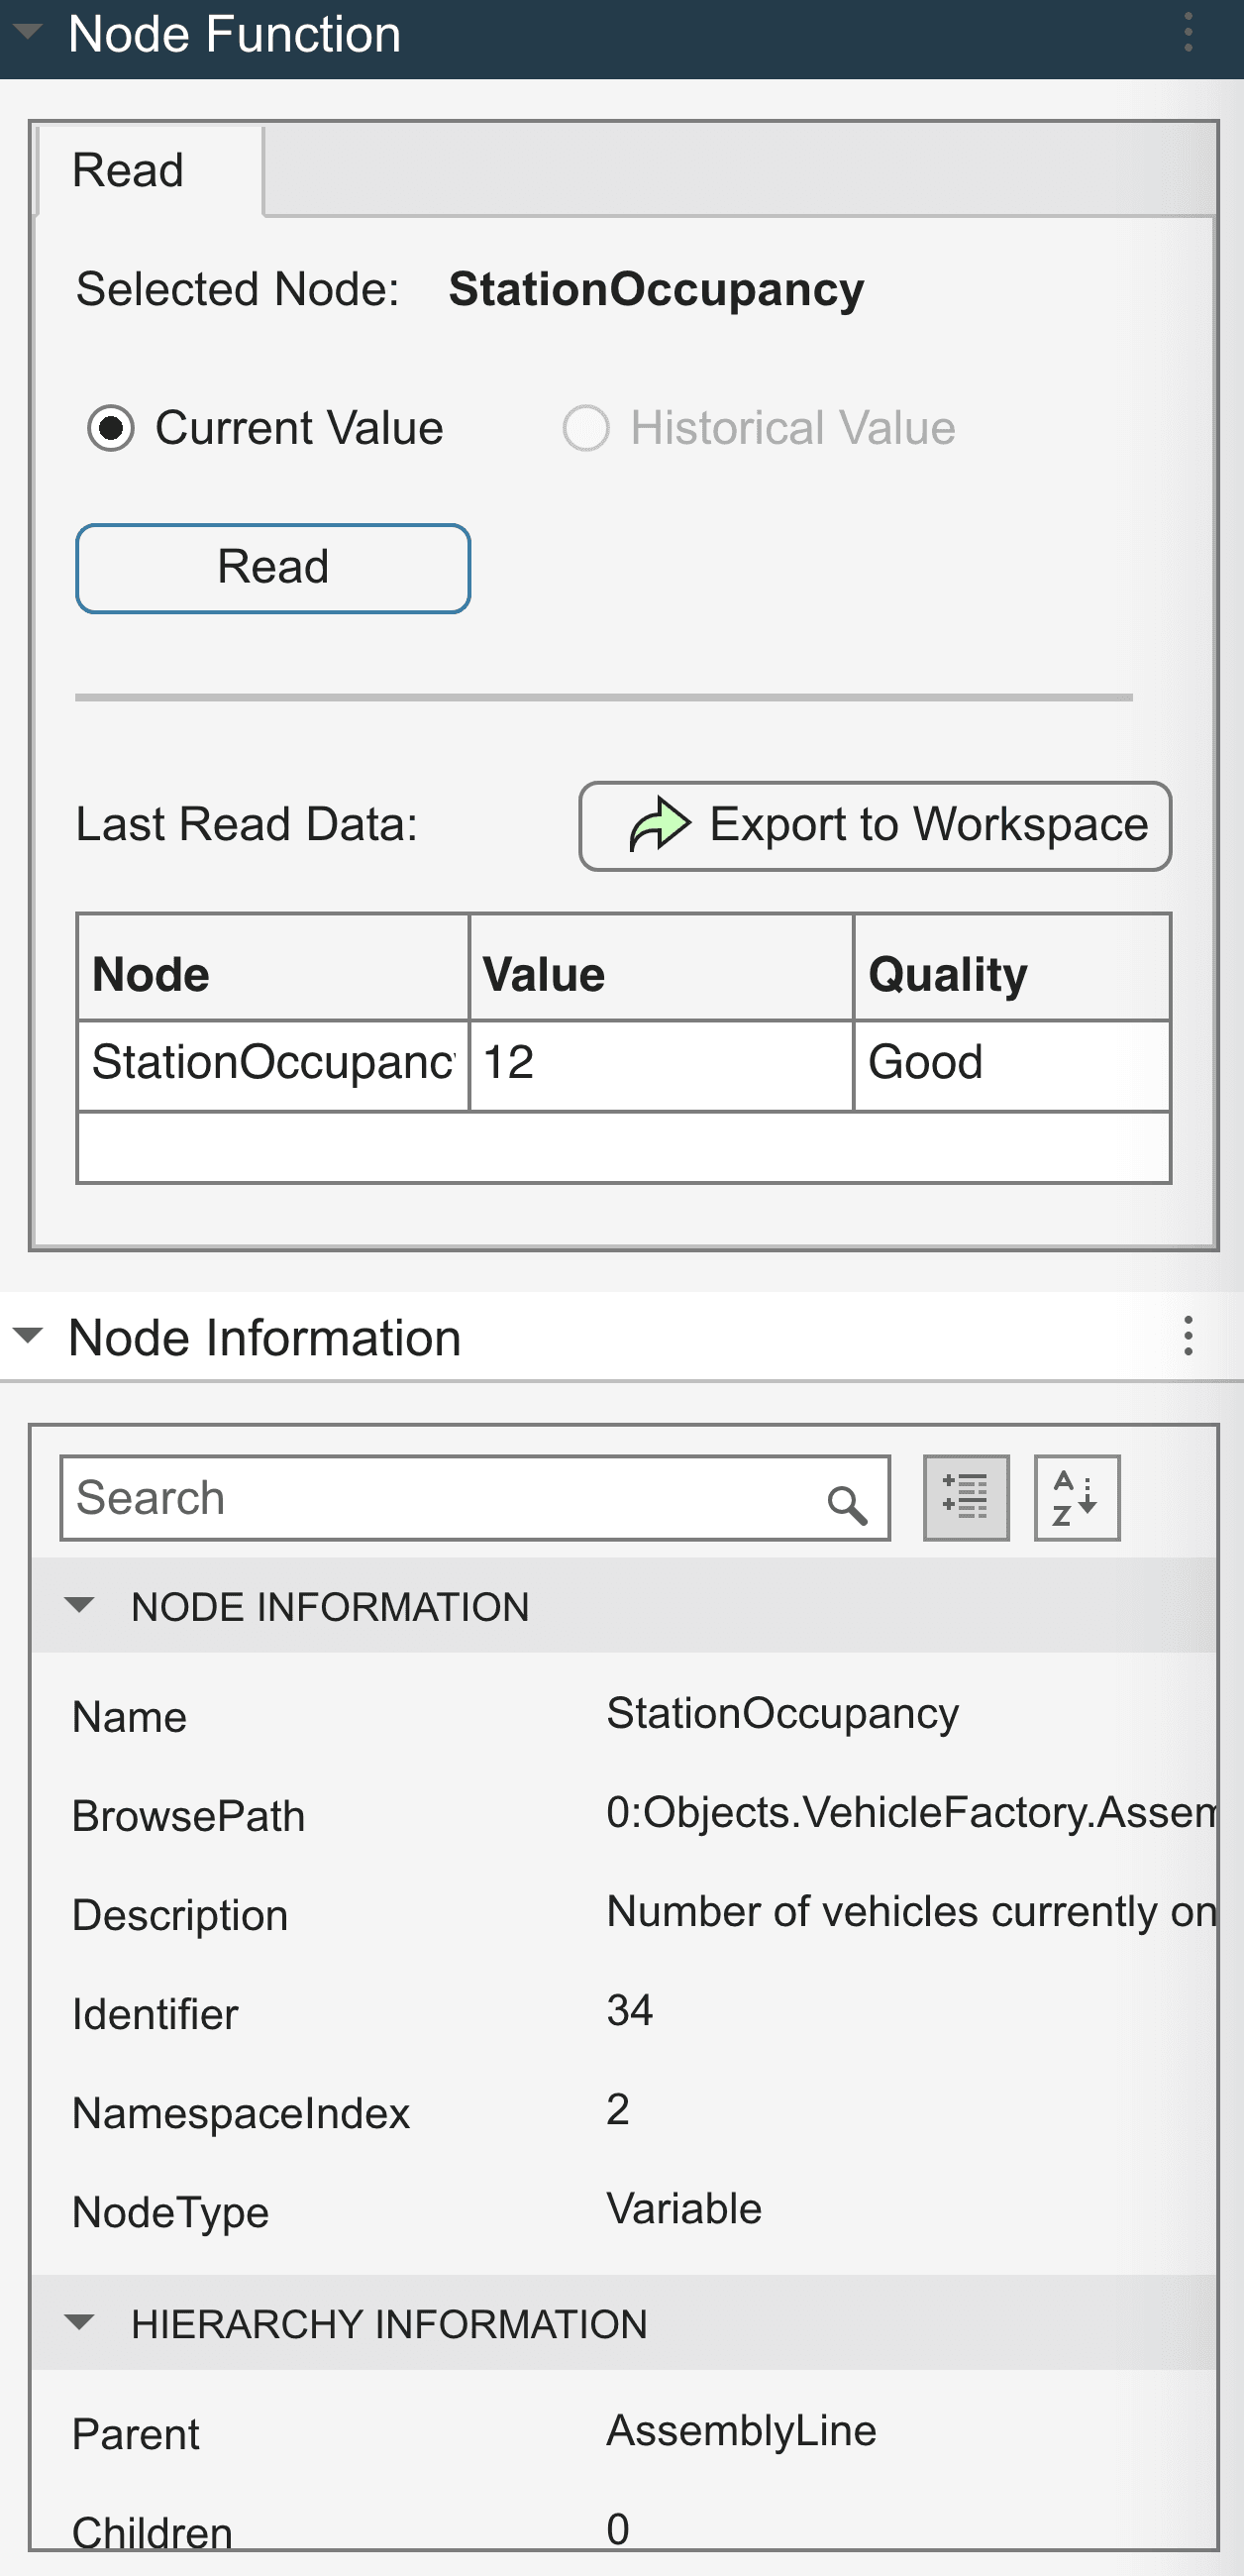
Task: Click Export to Workspace button
Action: (x=875, y=826)
